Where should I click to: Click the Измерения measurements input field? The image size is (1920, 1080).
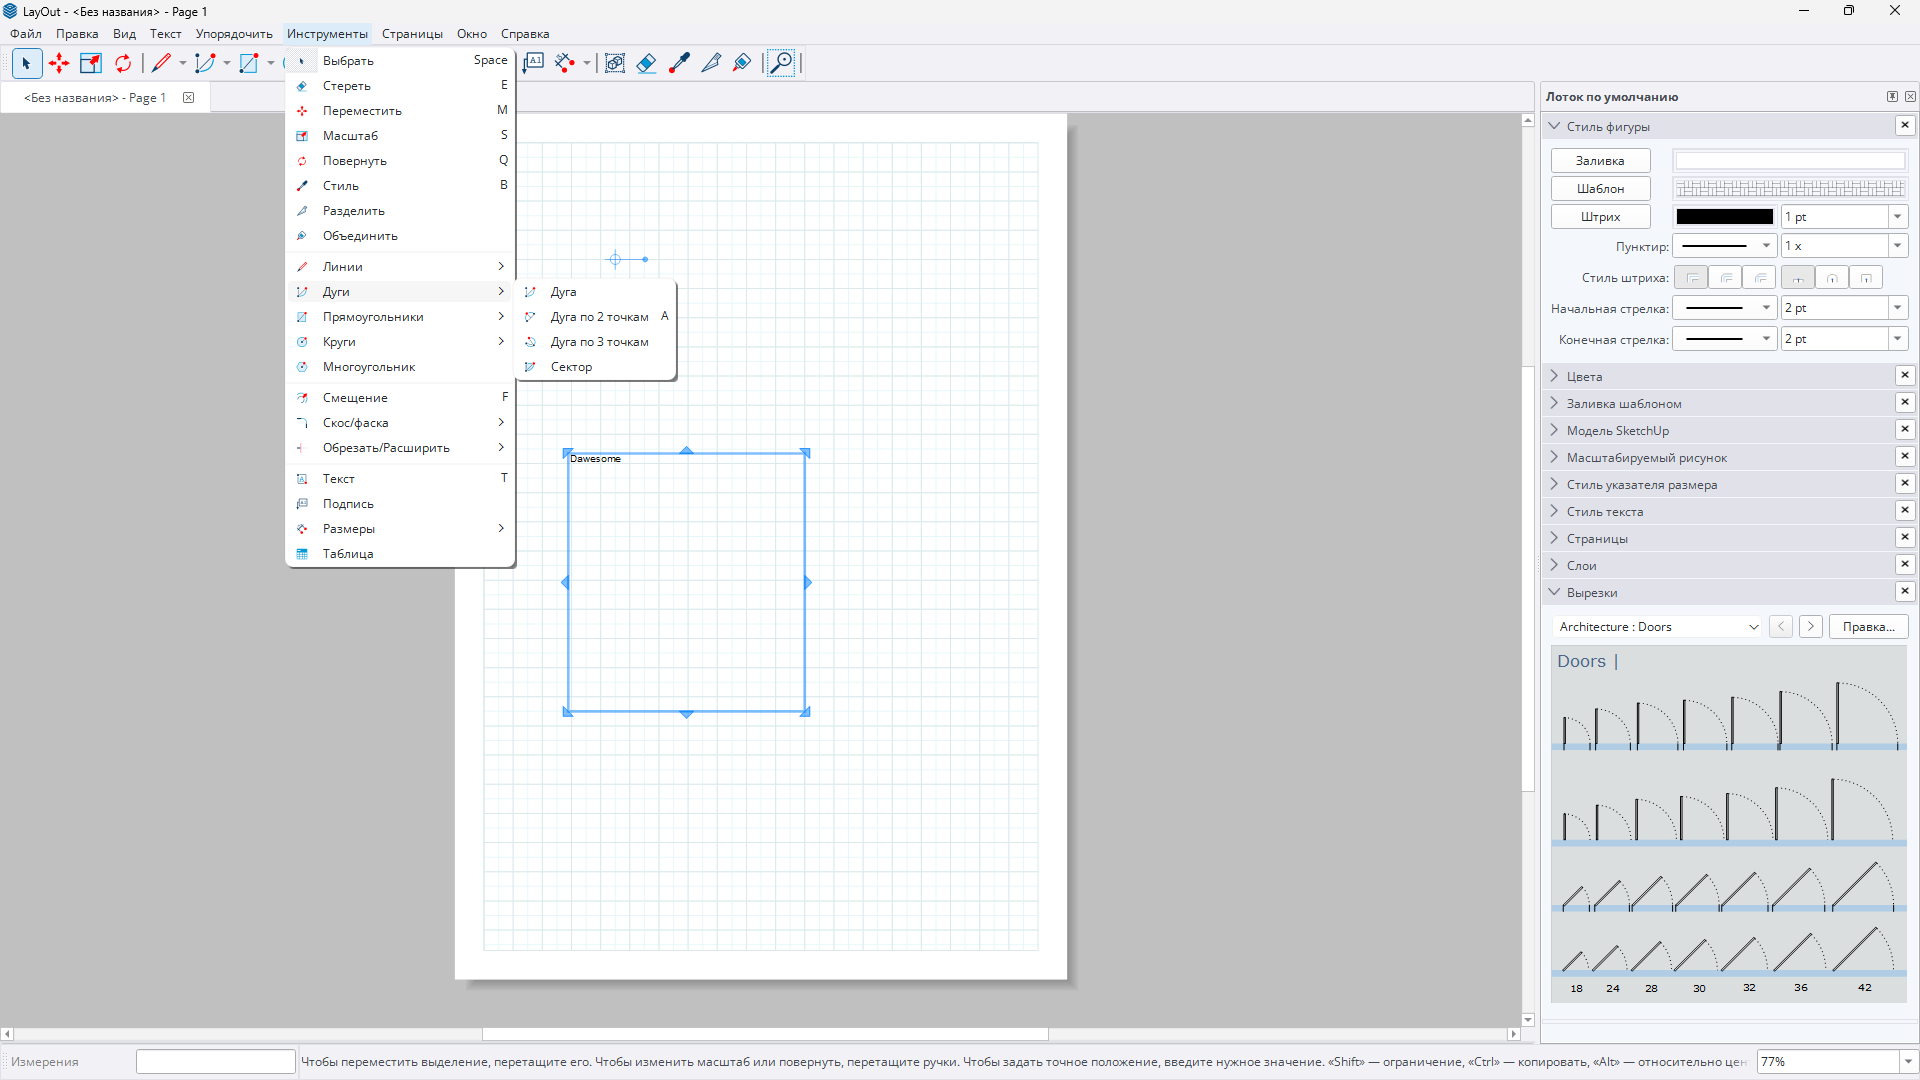tap(215, 1062)
